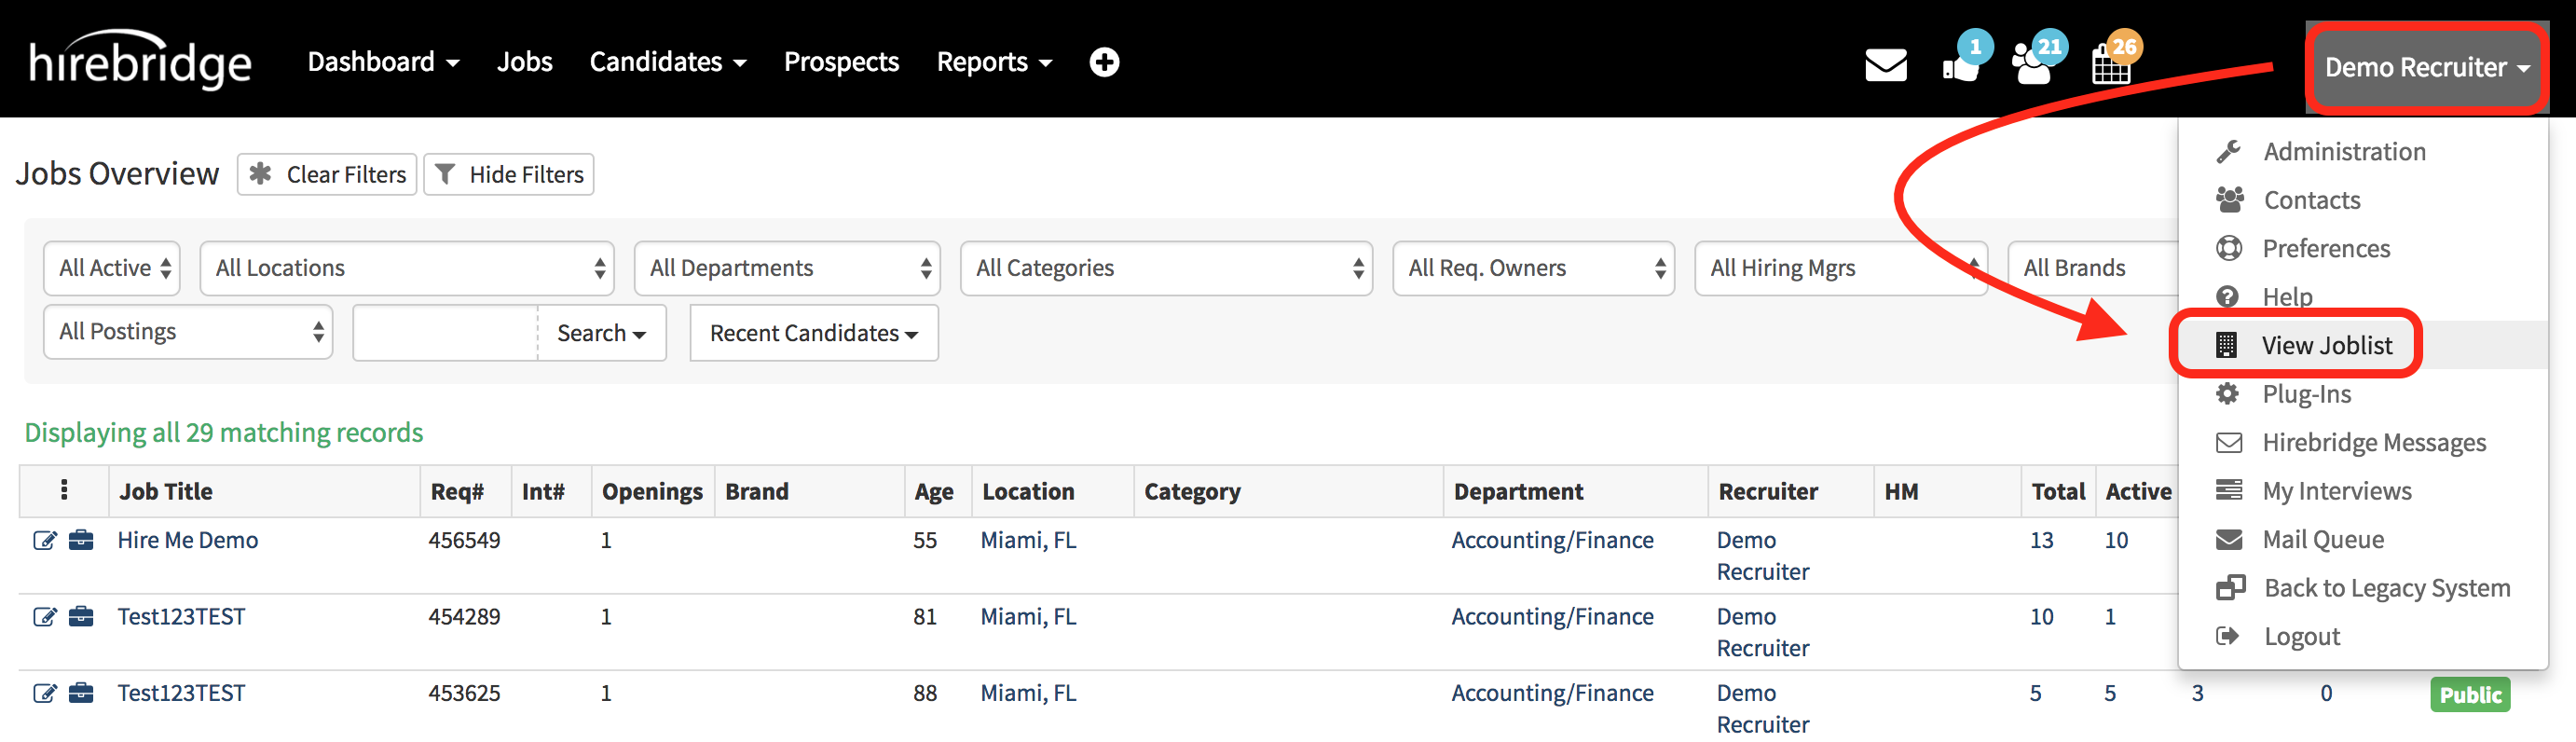The width and height of the screenshot is (2576, 742).
Task: Click the plus circle add icon
Action: point(1104,62)
